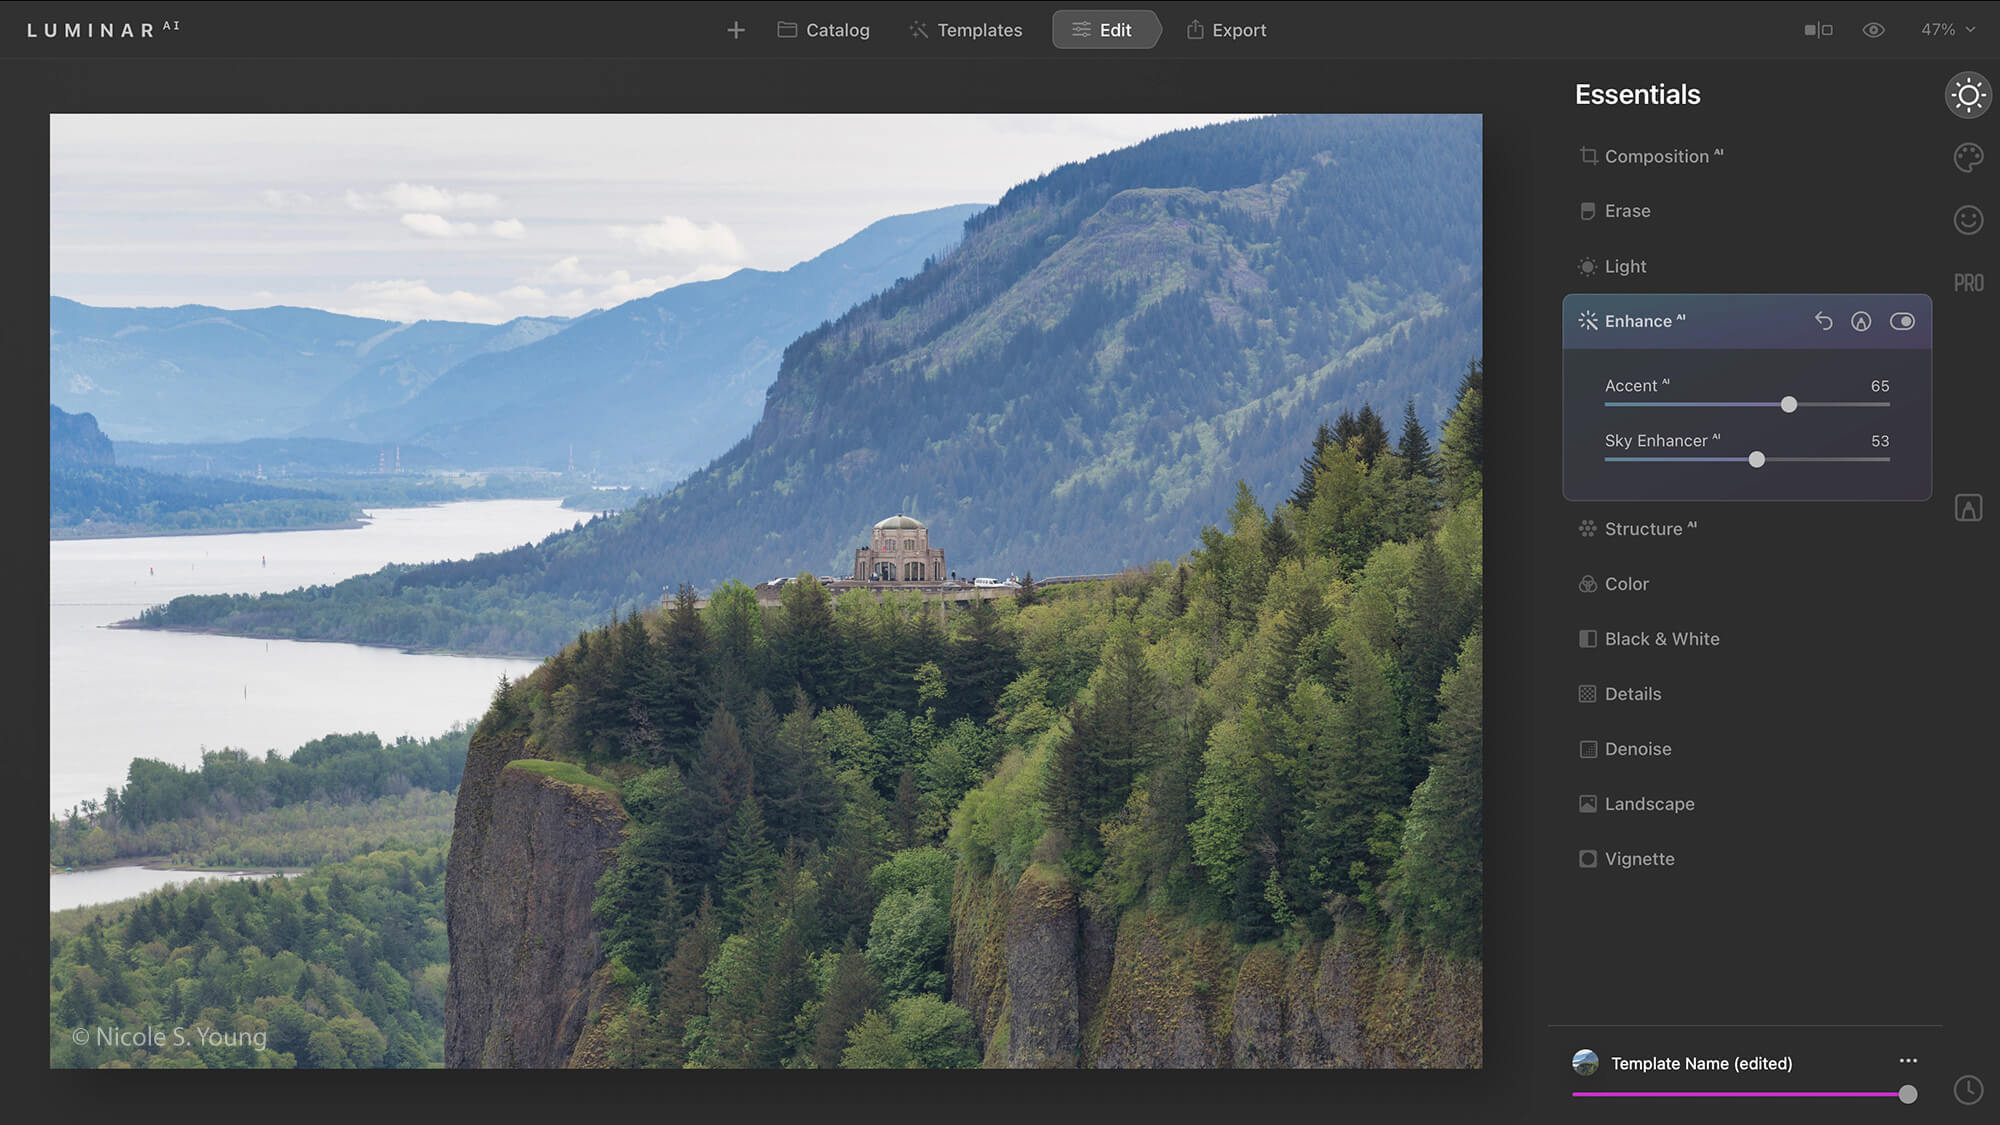Open the 47% zoom dropdown
The height and width of the screenshot is (1125, 2000).
click(1947, 30)
